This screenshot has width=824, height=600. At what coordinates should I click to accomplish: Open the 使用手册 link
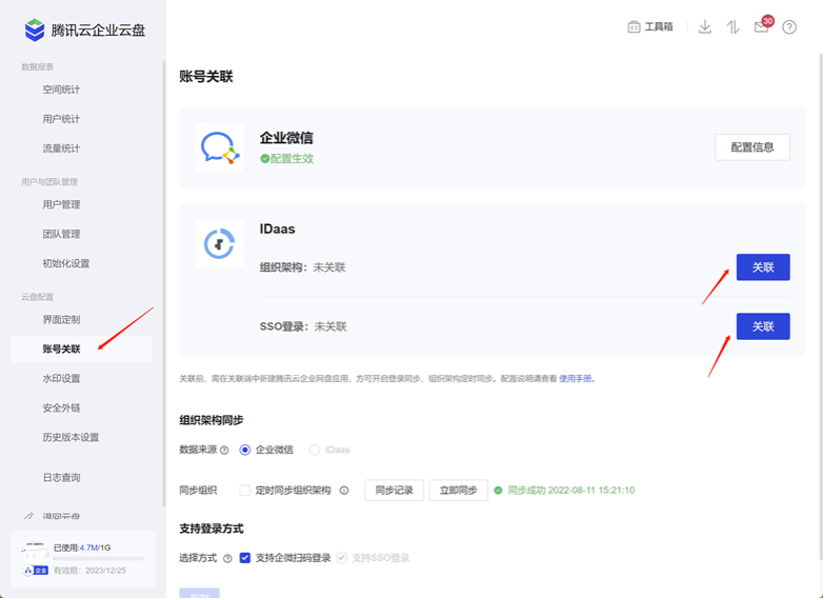click(575, 379)
